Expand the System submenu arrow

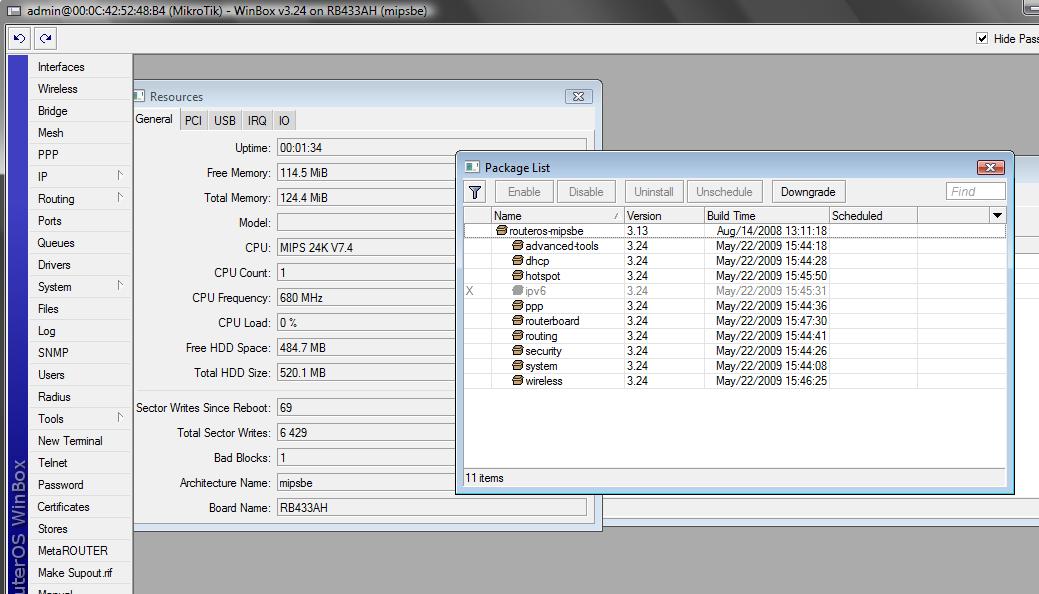120,286
